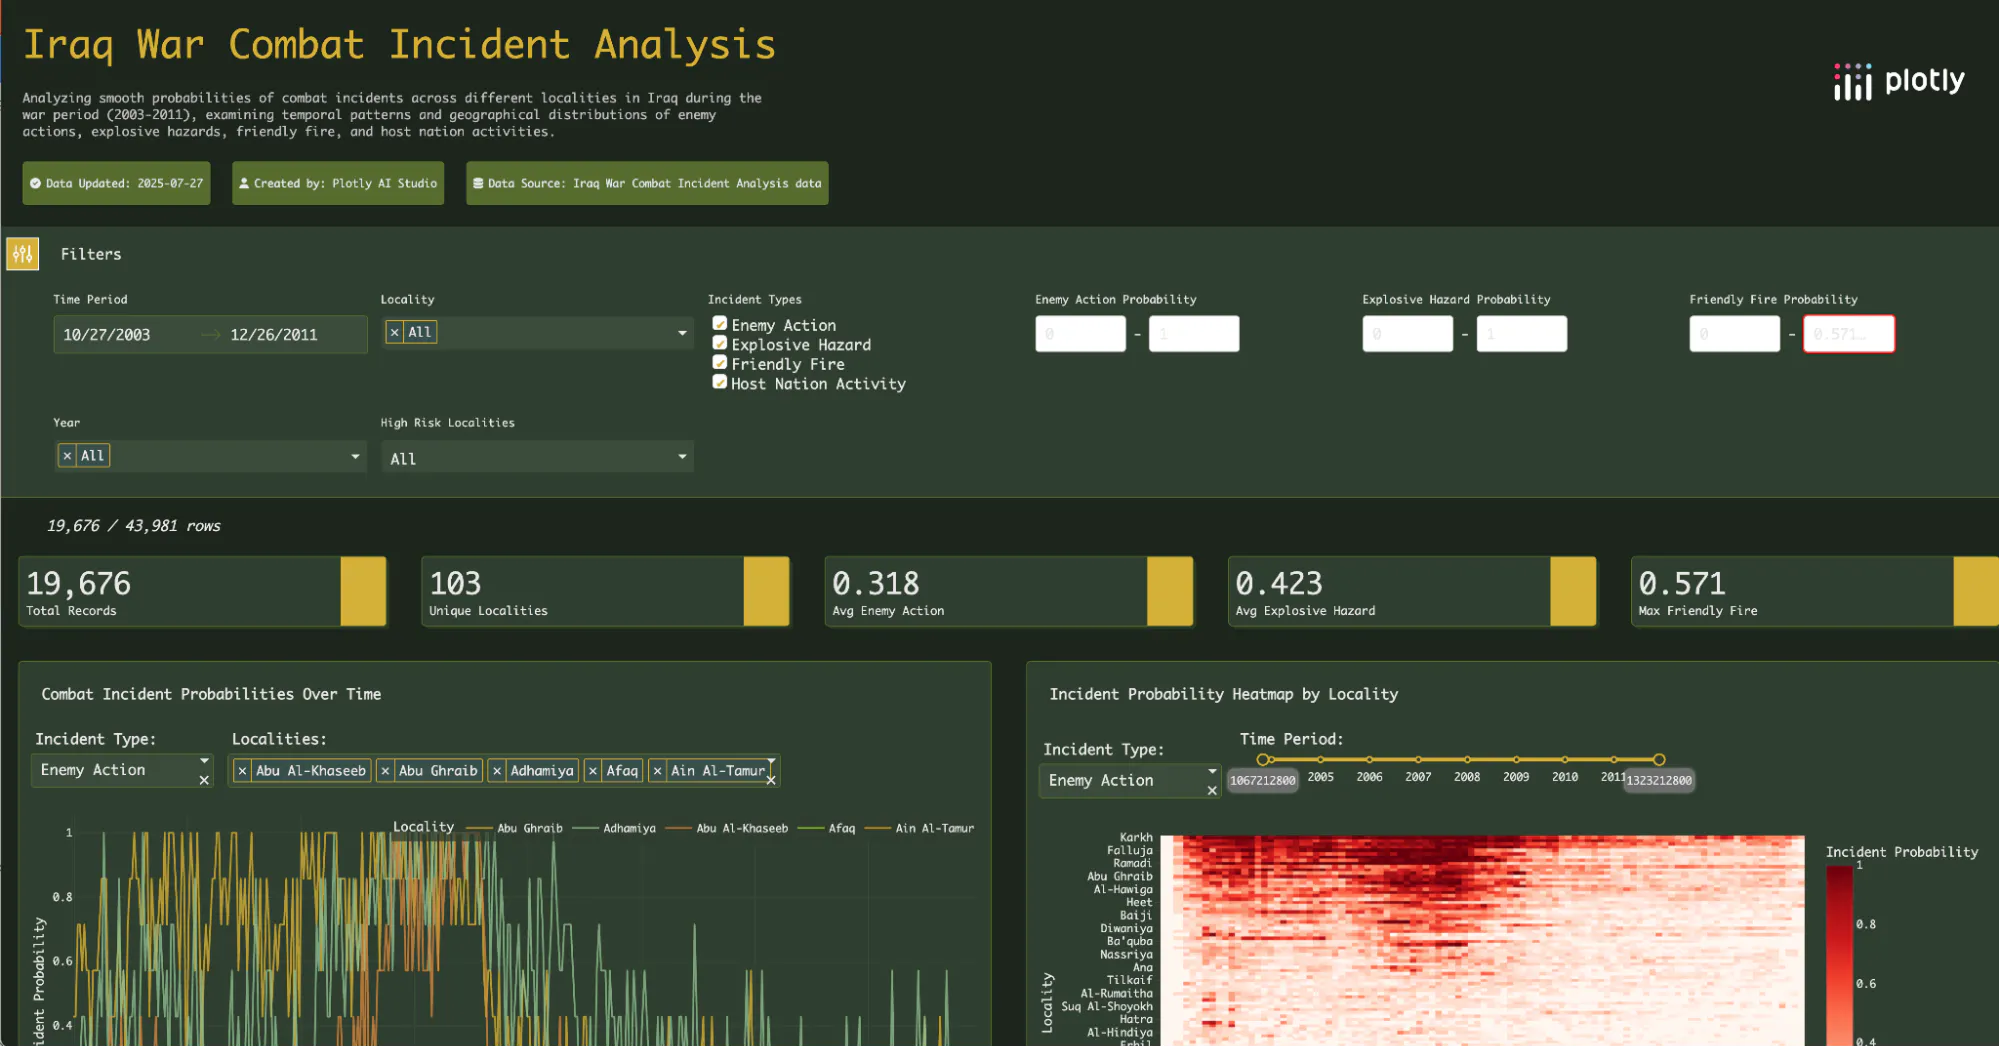Open the Plotly logo
This screenshot has height=1047, width=1999.
pyautogui.click(x=1899, y=81)
